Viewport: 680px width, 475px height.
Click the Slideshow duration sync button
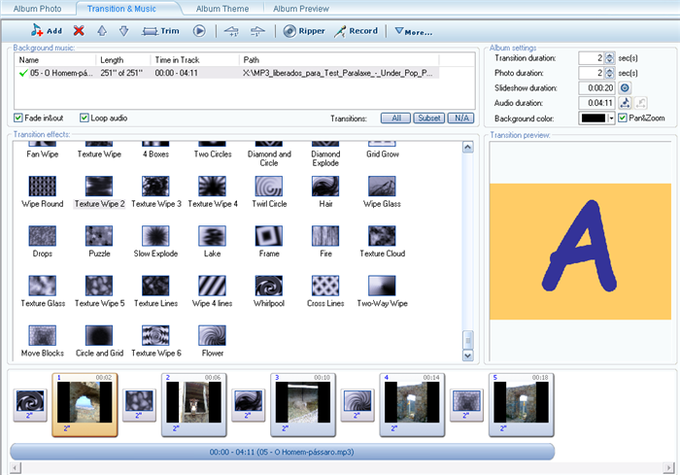(x=624, y=88)
